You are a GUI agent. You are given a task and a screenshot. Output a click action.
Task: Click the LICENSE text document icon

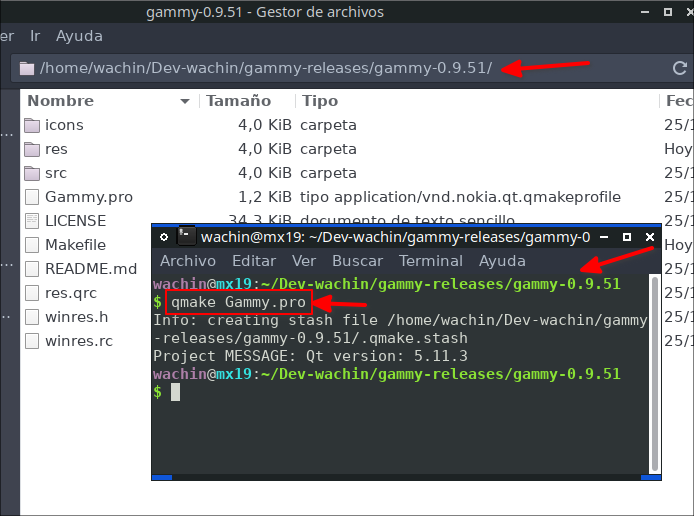(x=32, y=221)
